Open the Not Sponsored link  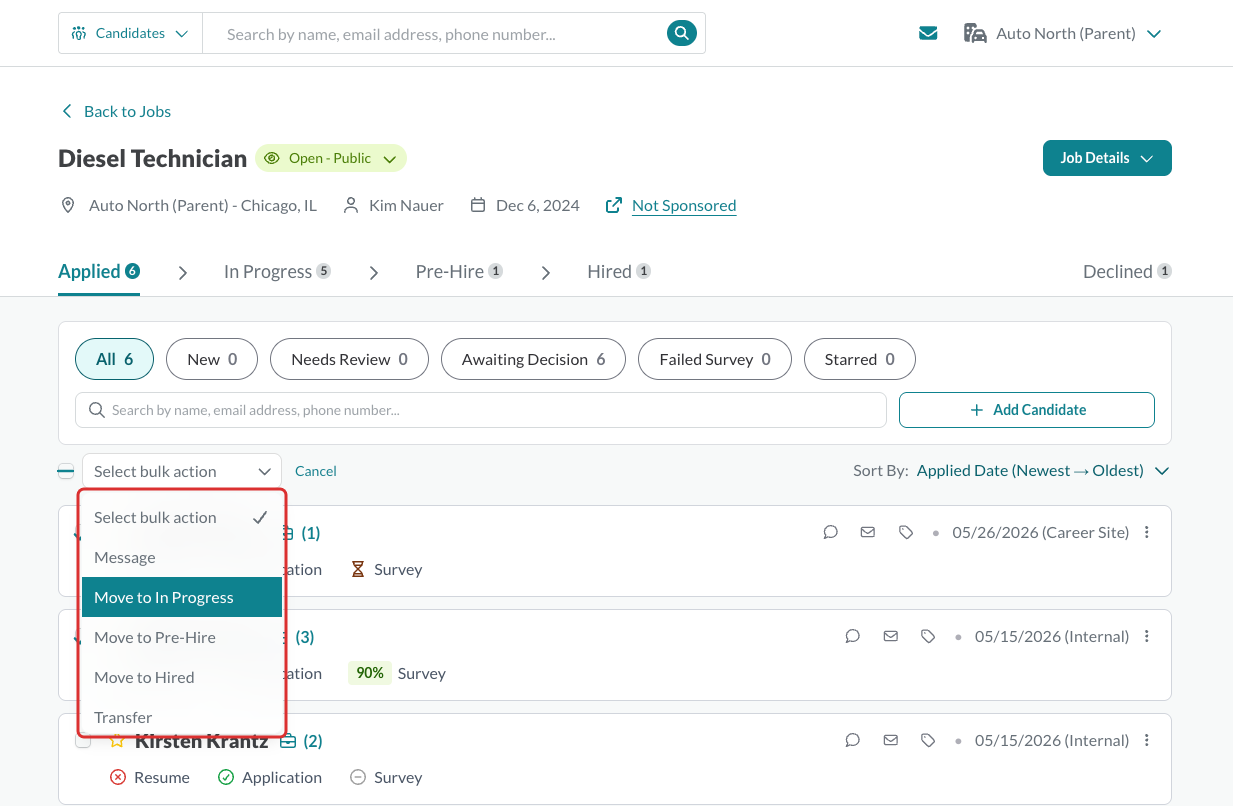(x=684, y=206)
